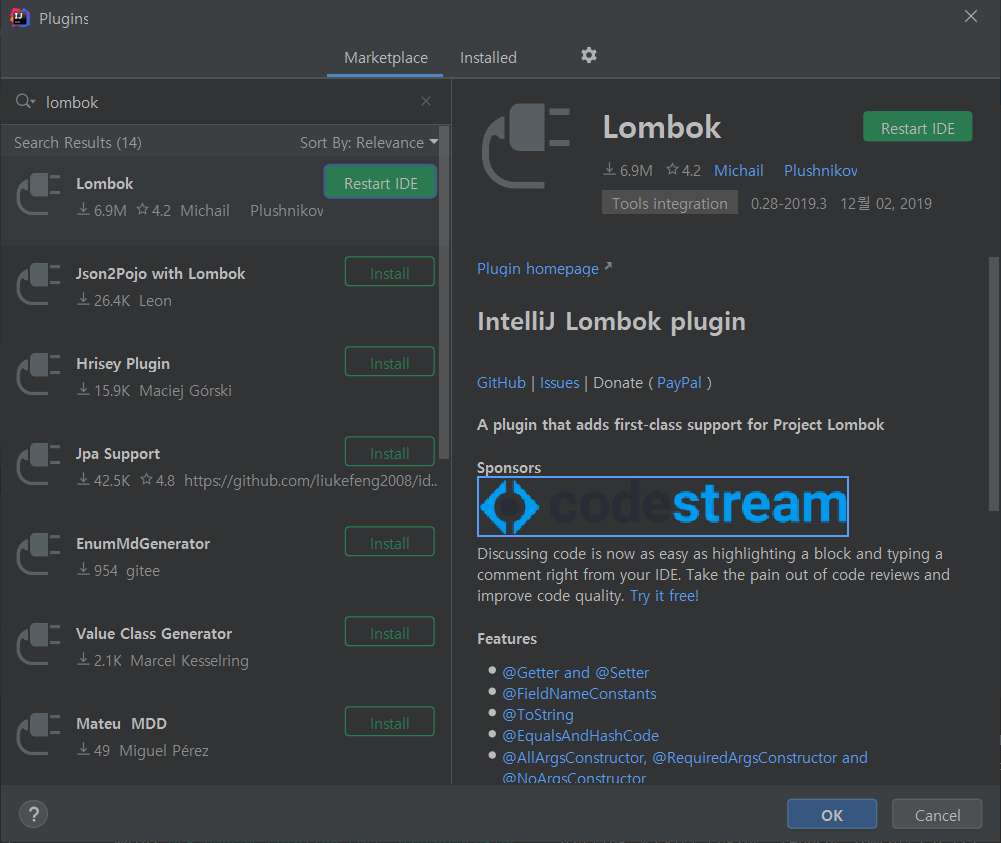
Task: Click Restart IDE in the details panel
Action: [917, 128]
